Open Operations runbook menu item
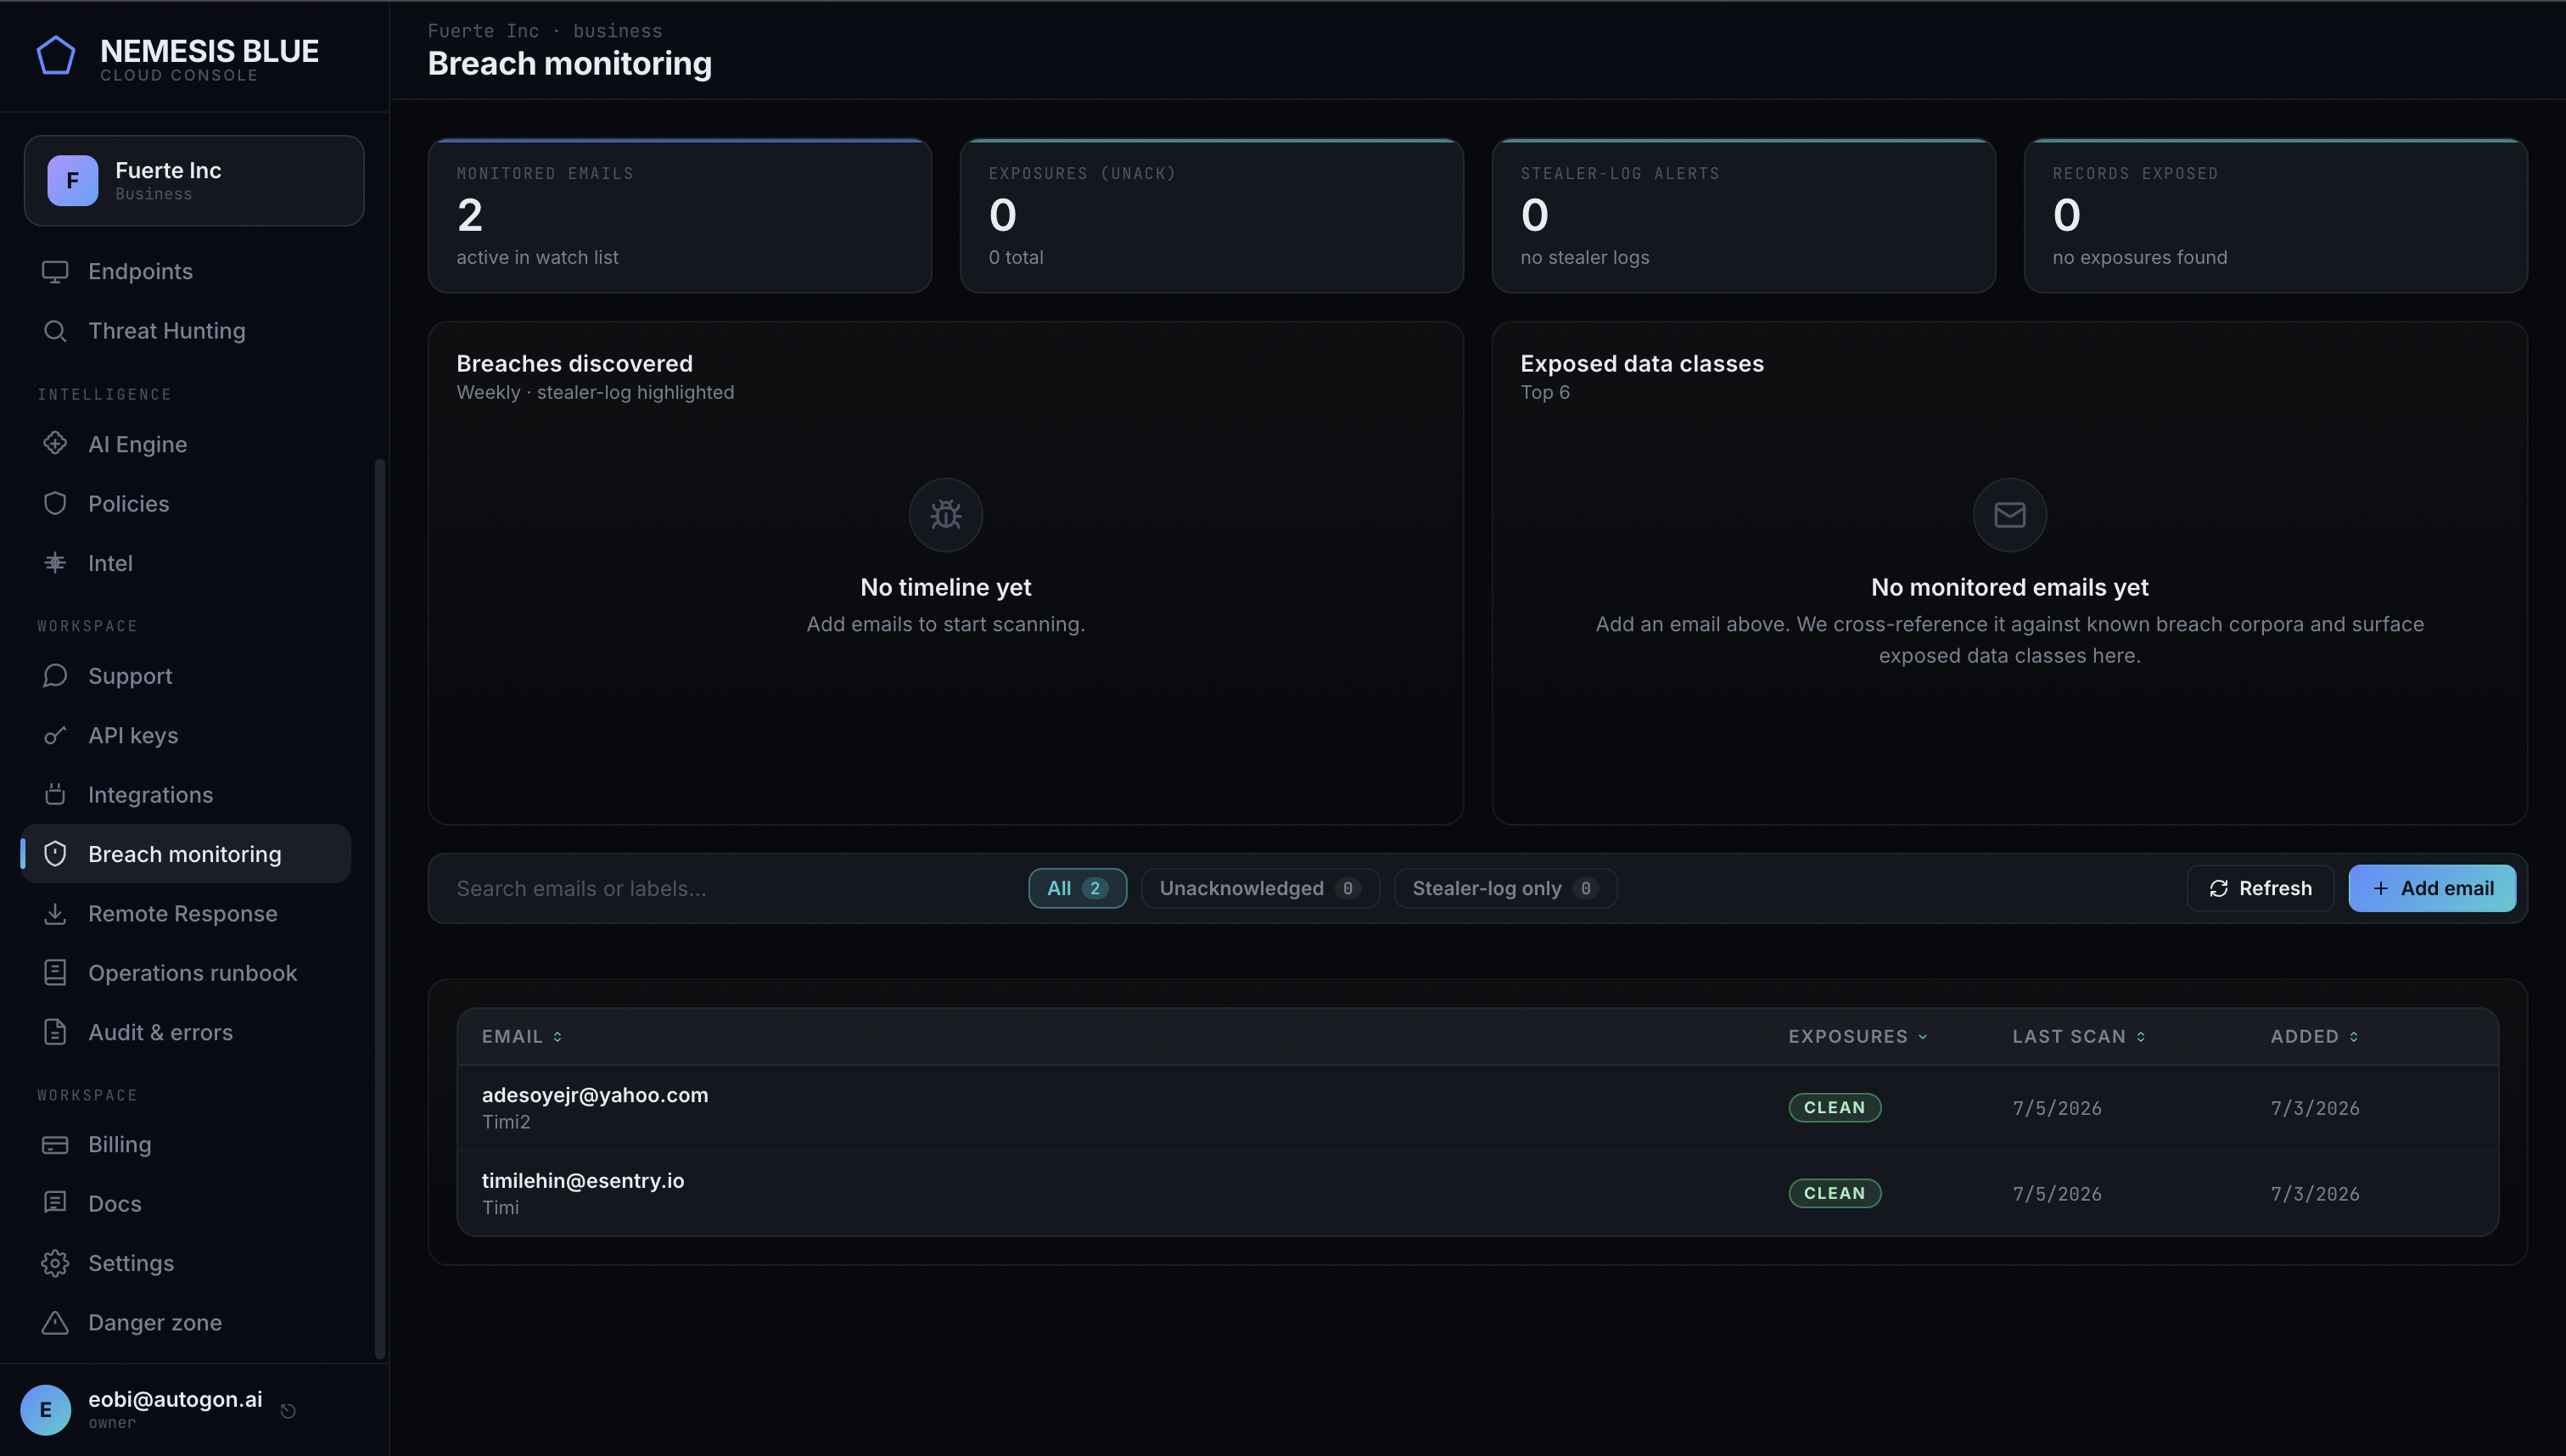The image size is (2566, 1456). (186, 973)
